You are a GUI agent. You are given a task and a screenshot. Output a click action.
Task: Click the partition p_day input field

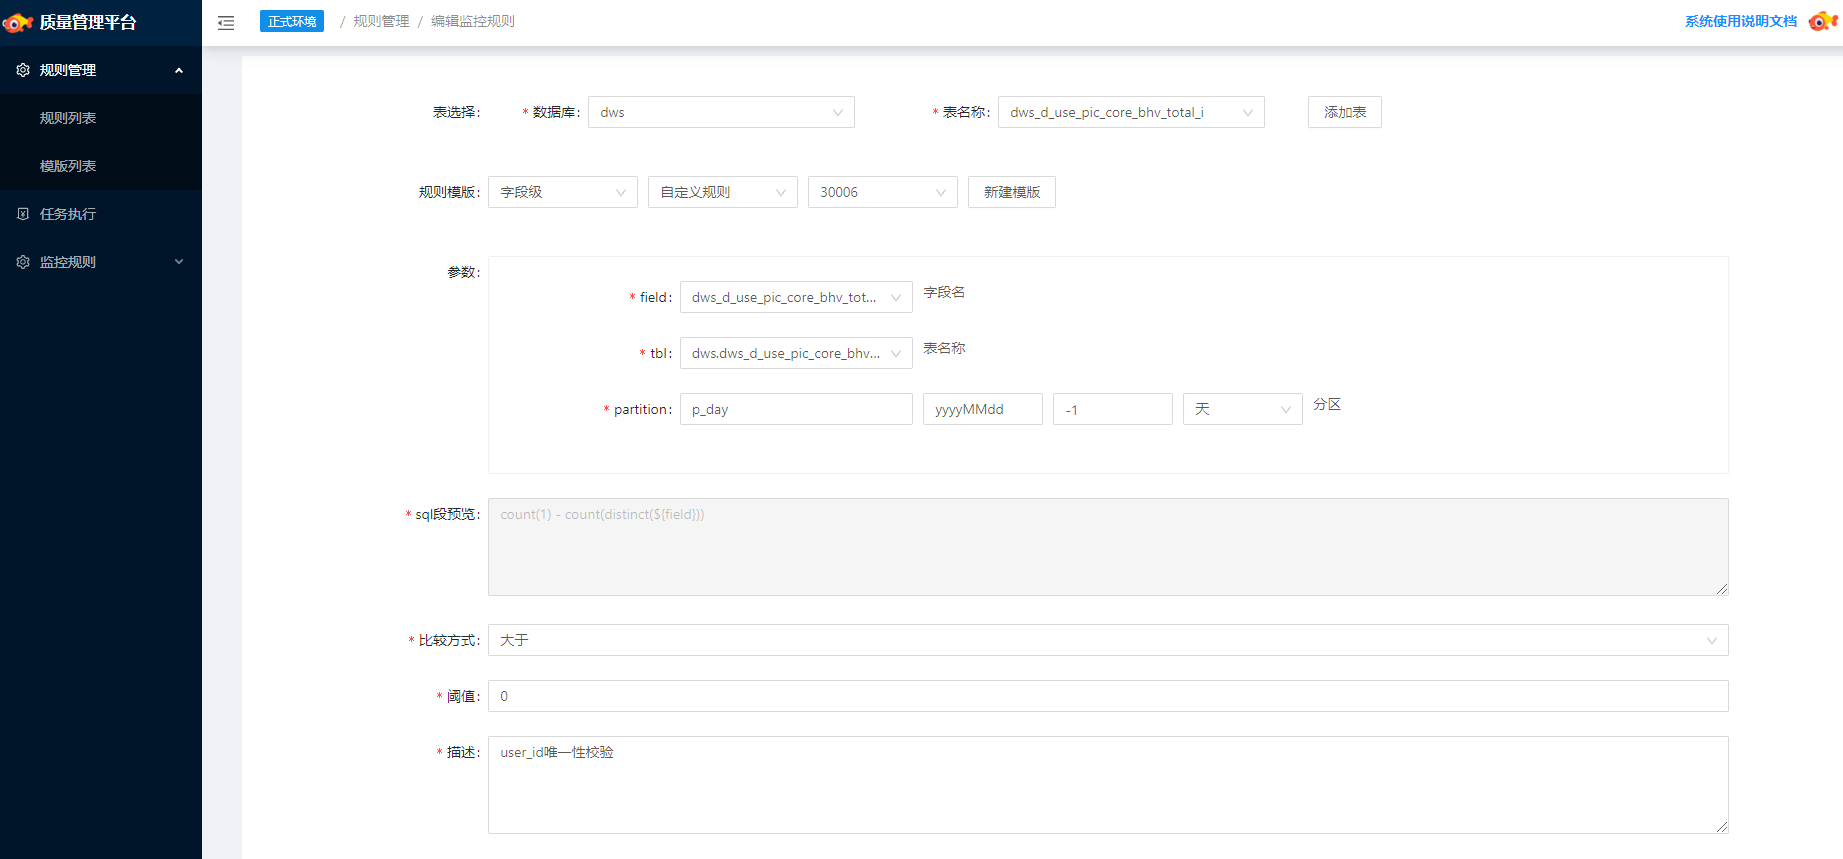(796, 409)
